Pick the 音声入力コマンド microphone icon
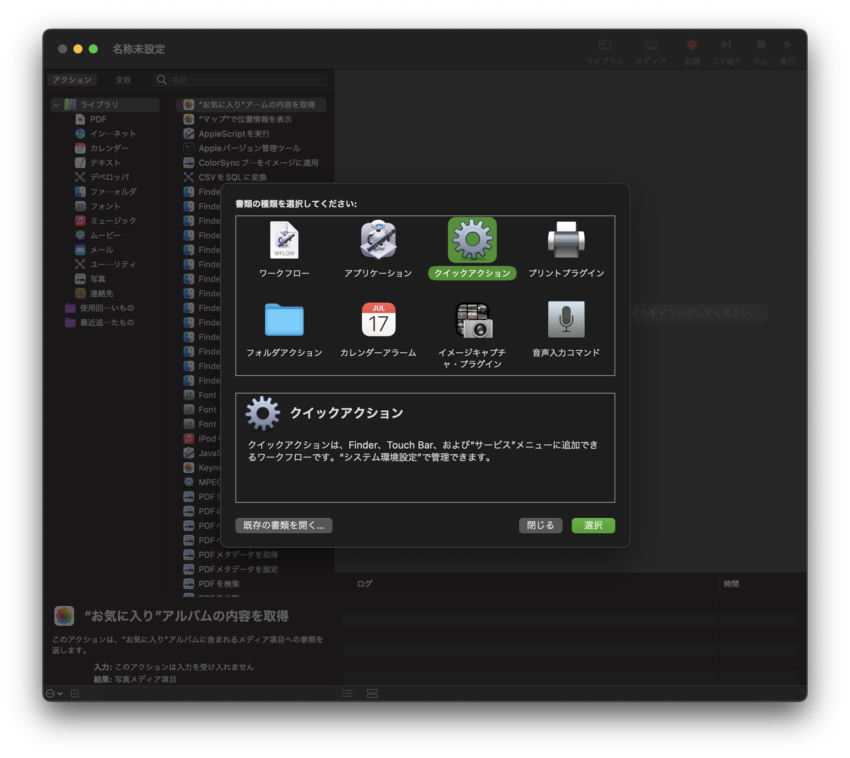The image size is (850, 758). 566,320
